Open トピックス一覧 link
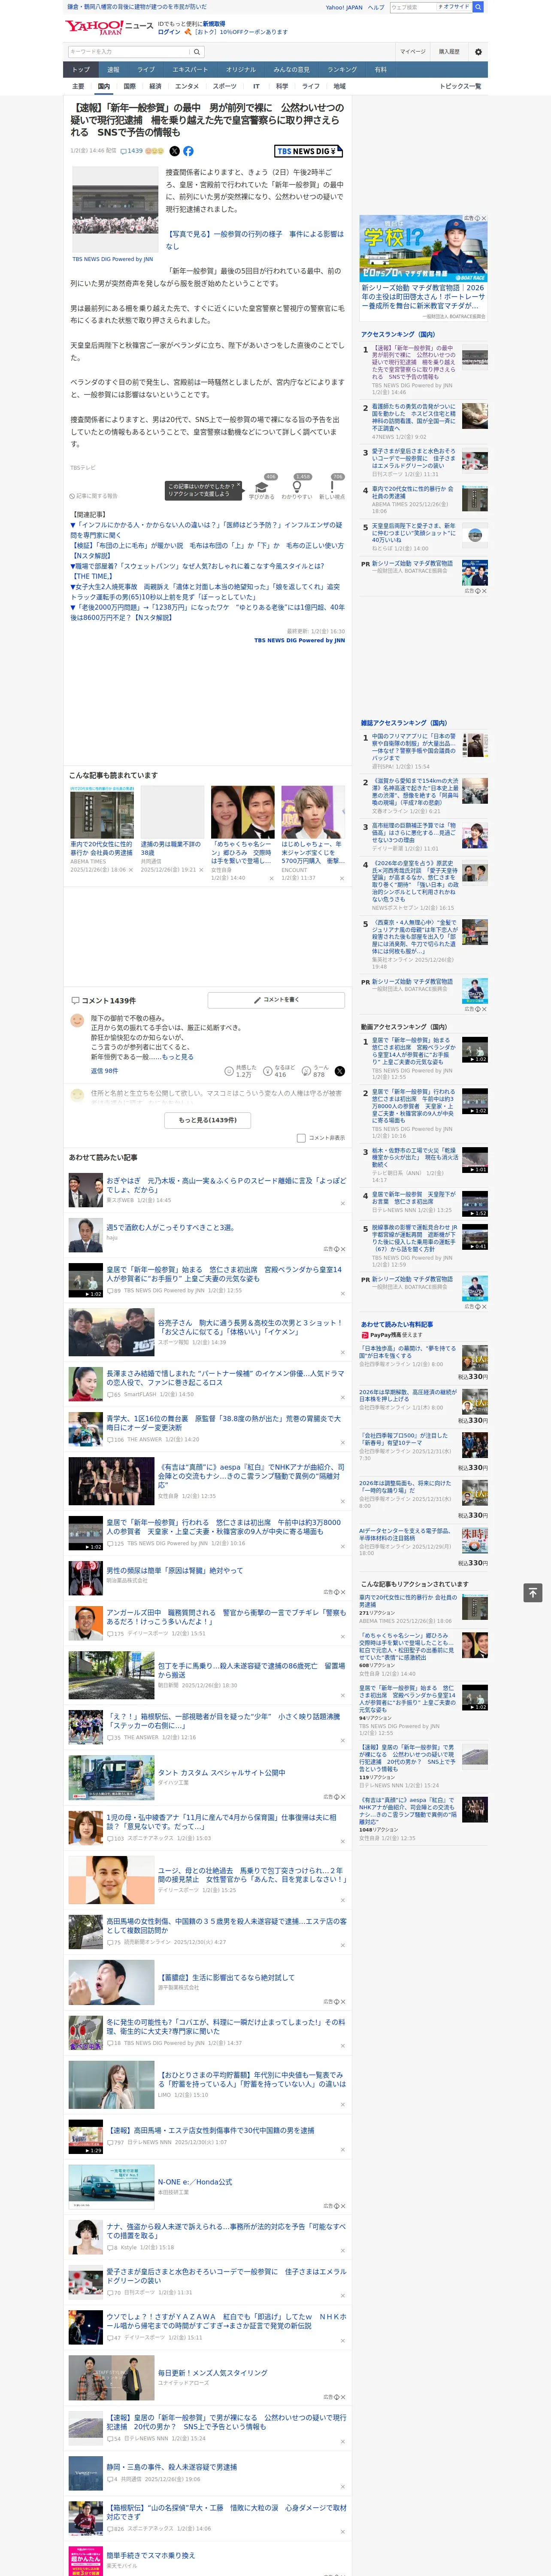This screenshot has width=551, height=2576. click(460, 86)
